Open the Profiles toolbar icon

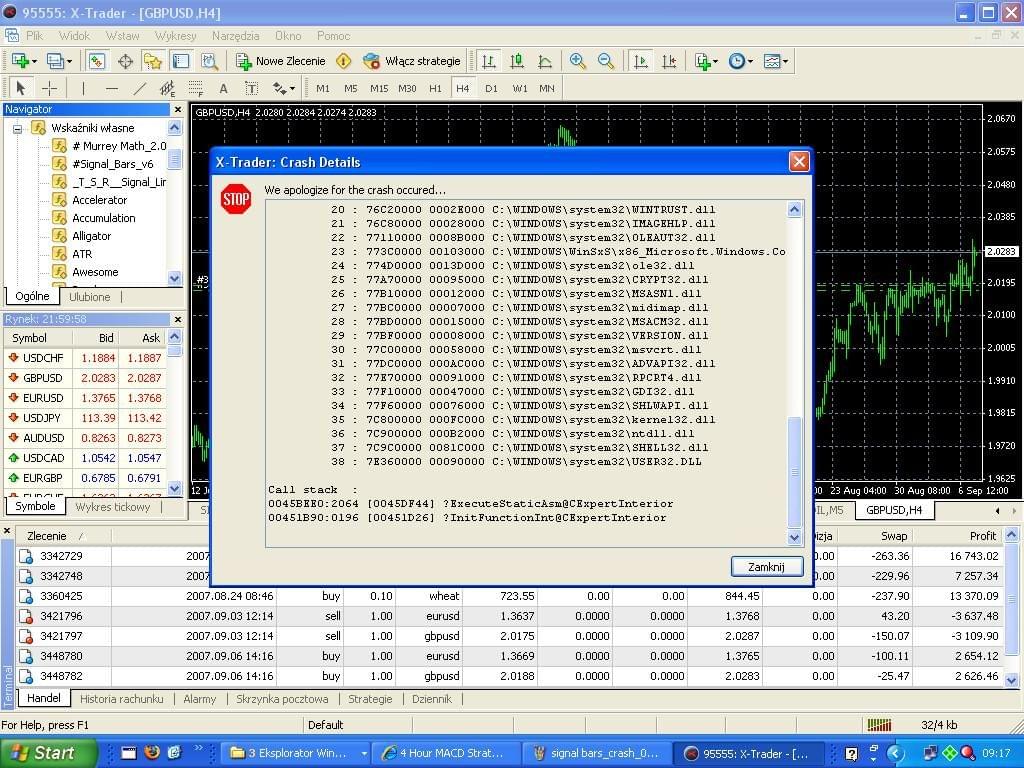tap(55, 61)
